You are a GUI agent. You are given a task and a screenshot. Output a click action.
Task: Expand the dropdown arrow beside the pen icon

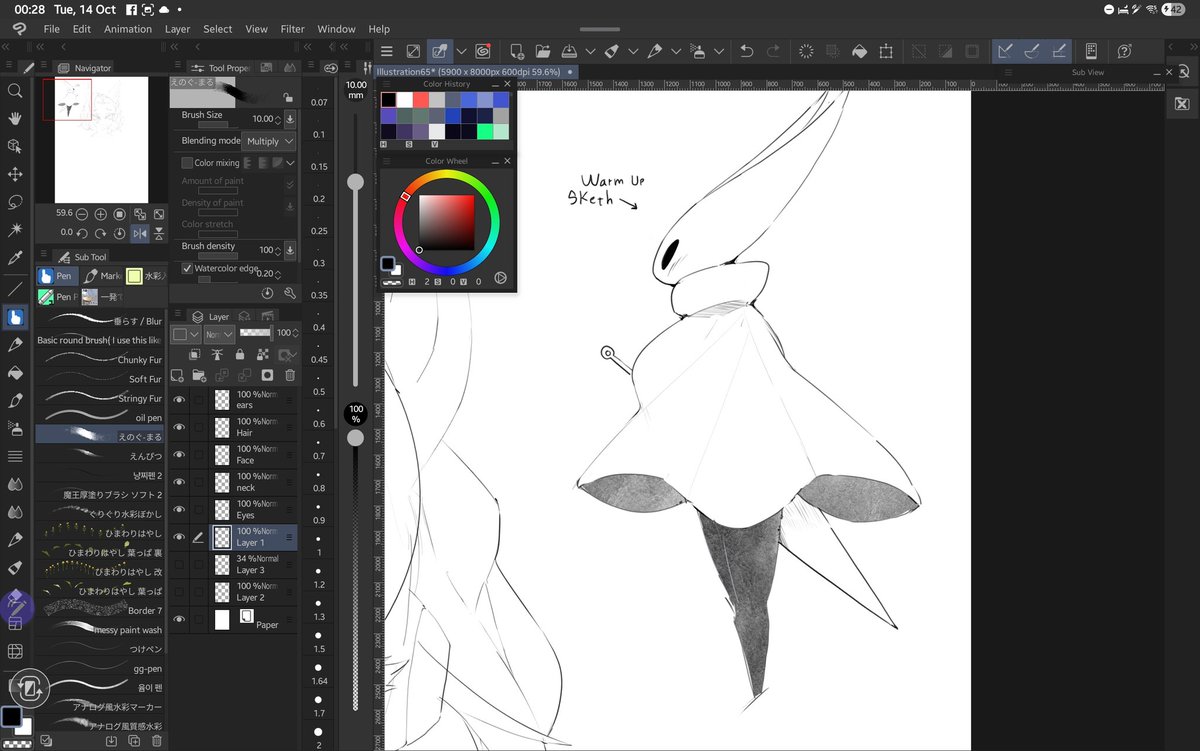coord(676,51)
